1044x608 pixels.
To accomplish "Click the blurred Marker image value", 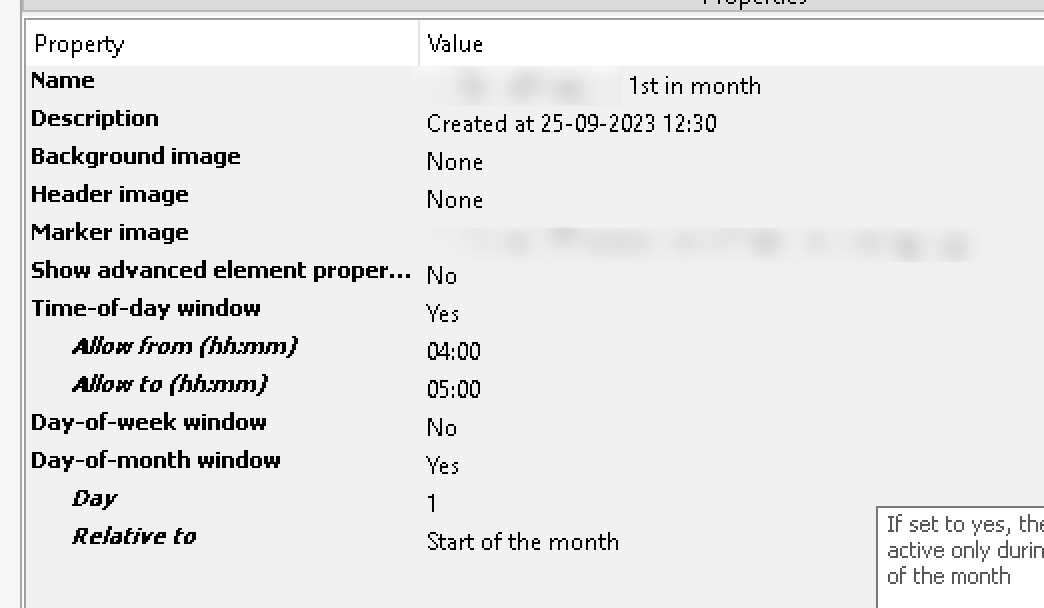I will point(700,239).
